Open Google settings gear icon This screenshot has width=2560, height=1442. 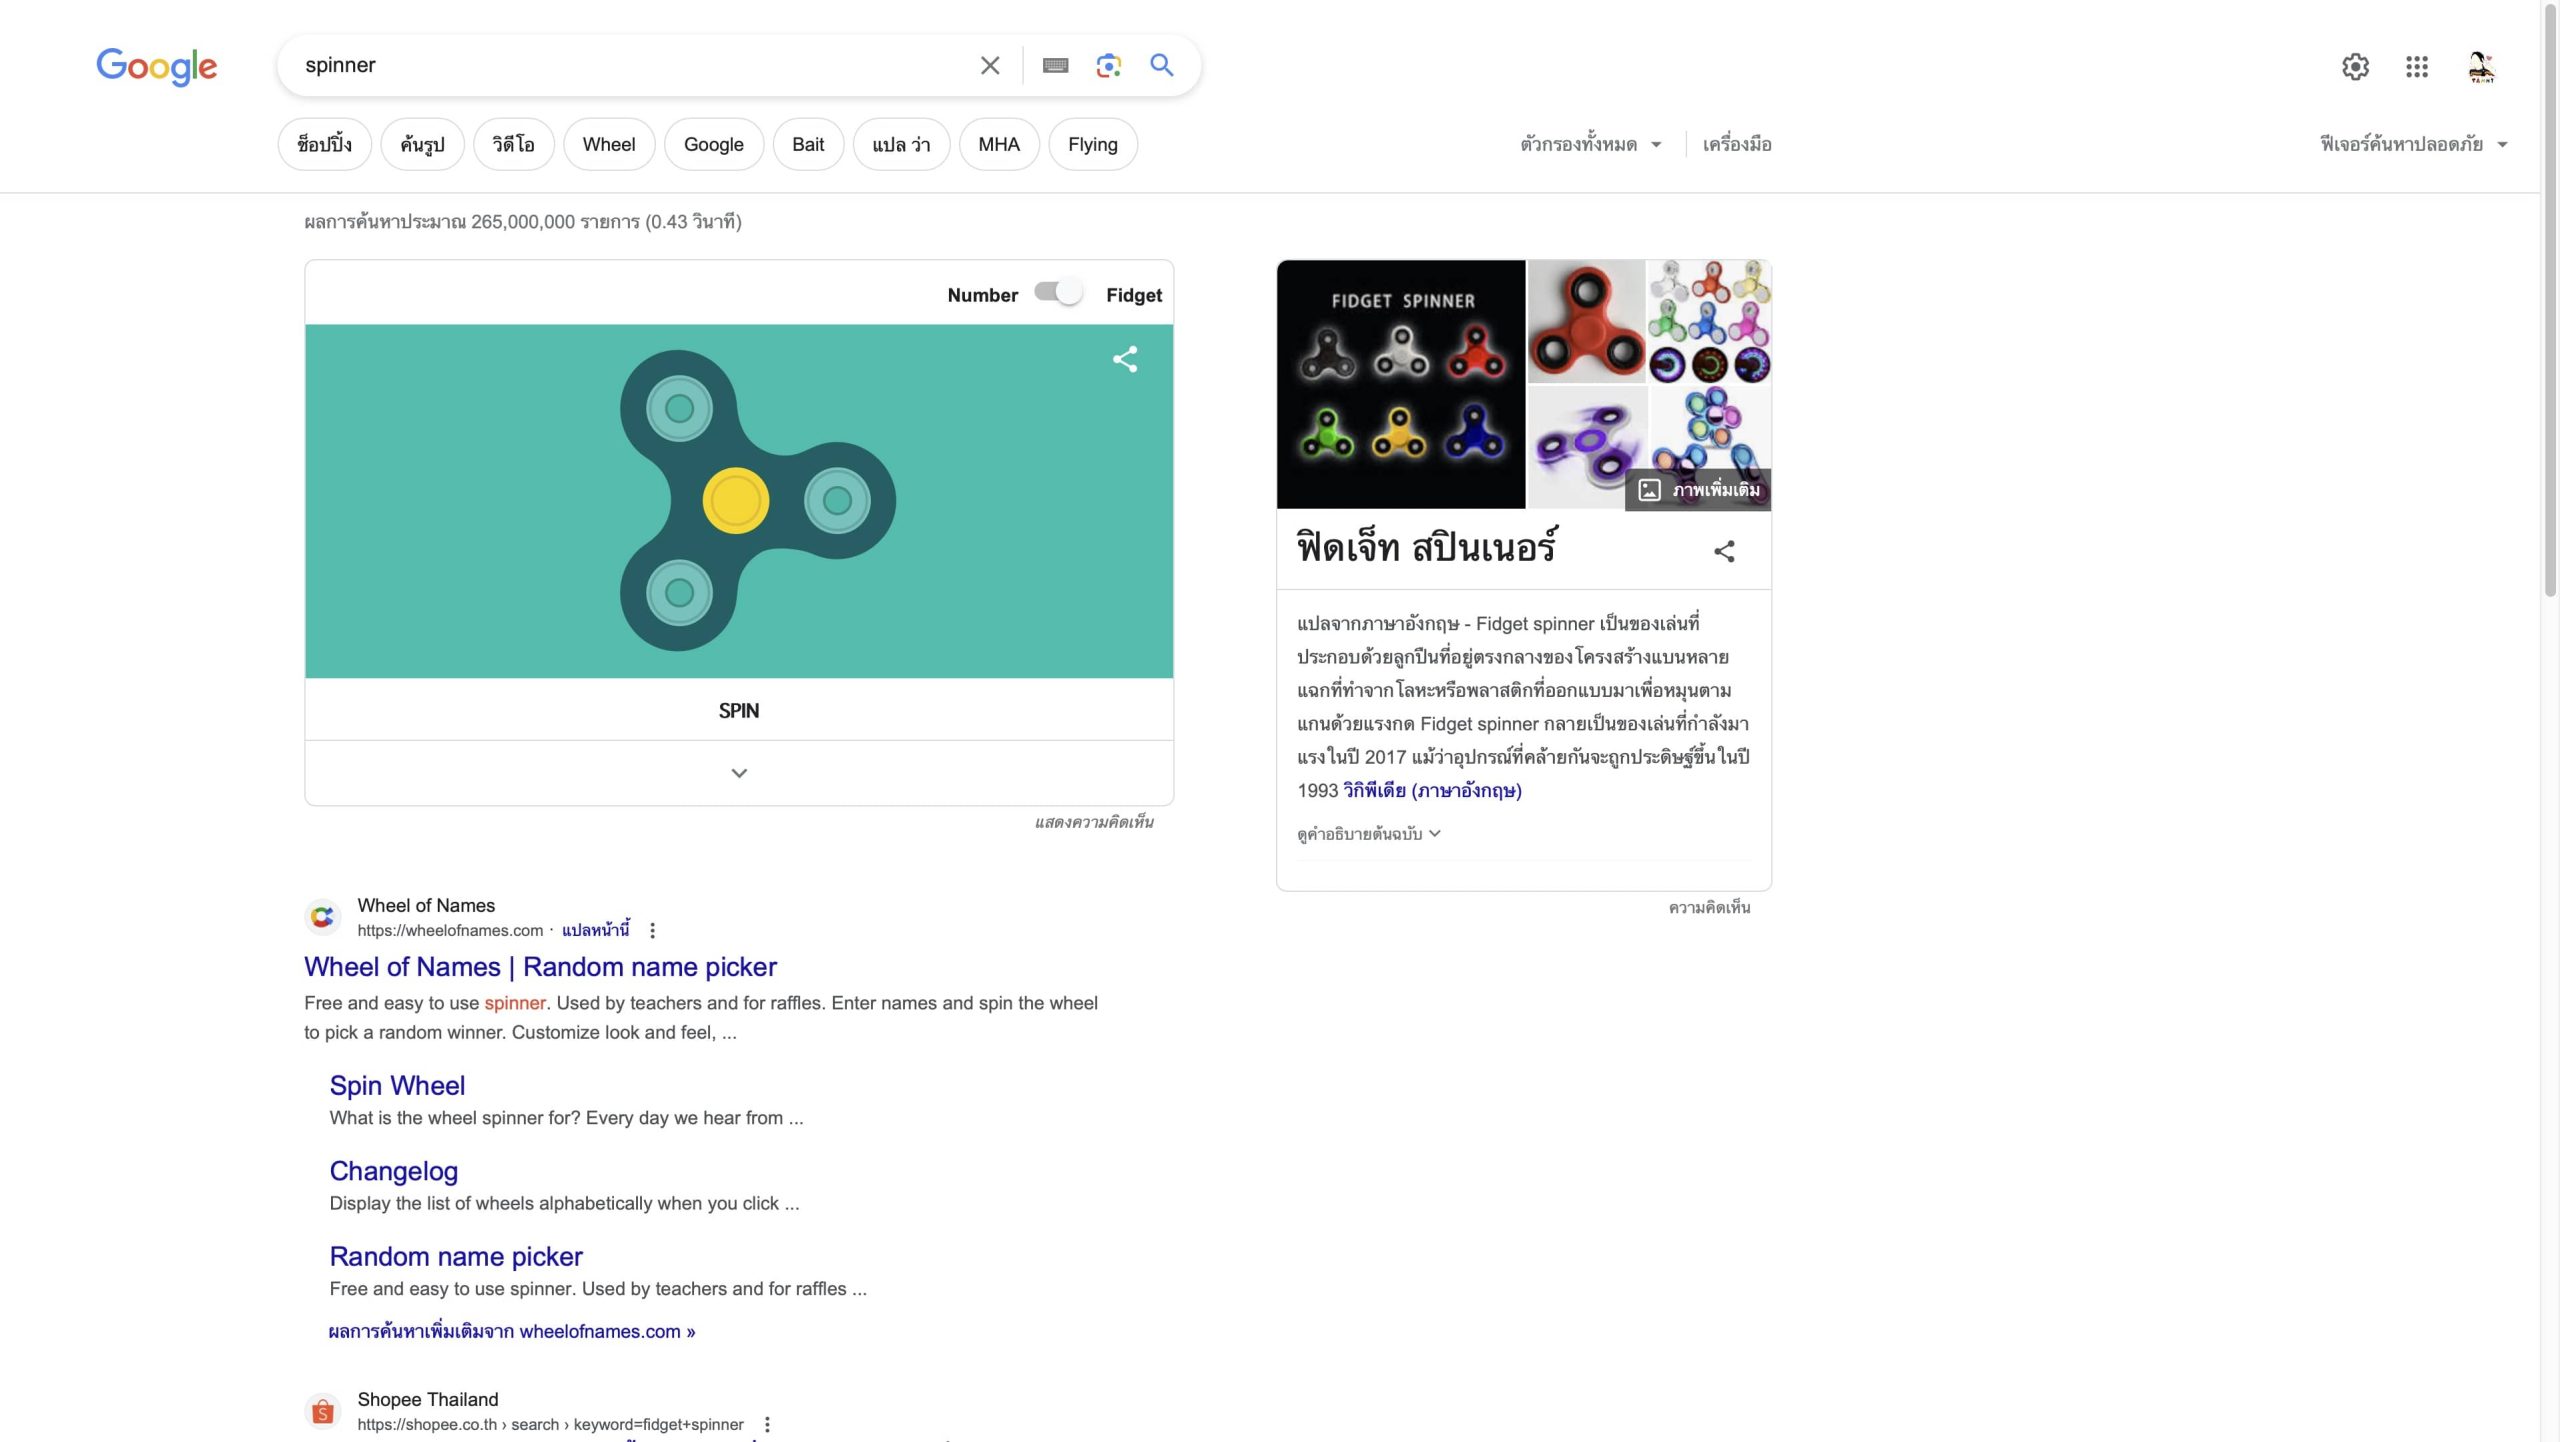click(2355, 67)
